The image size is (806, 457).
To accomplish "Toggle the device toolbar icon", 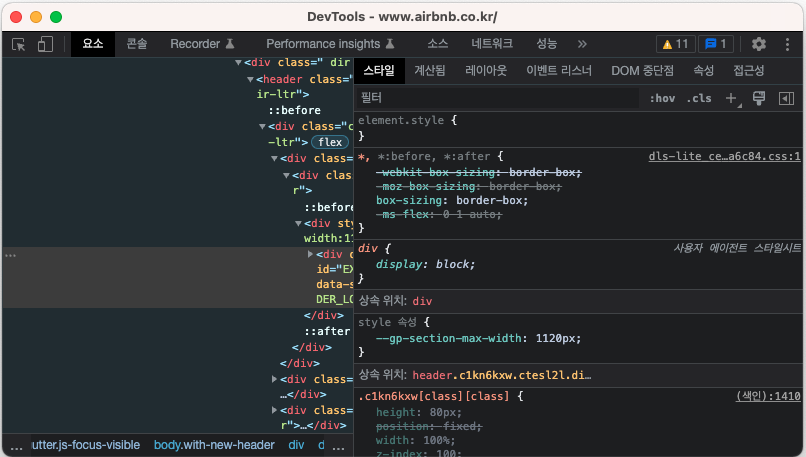I will click(x=45, y=44).
